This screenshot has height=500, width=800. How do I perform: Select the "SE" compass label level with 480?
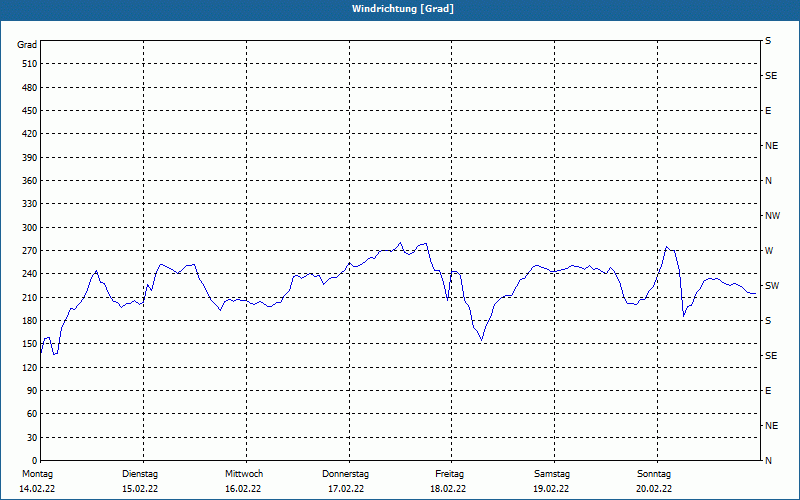coord(771,76)
